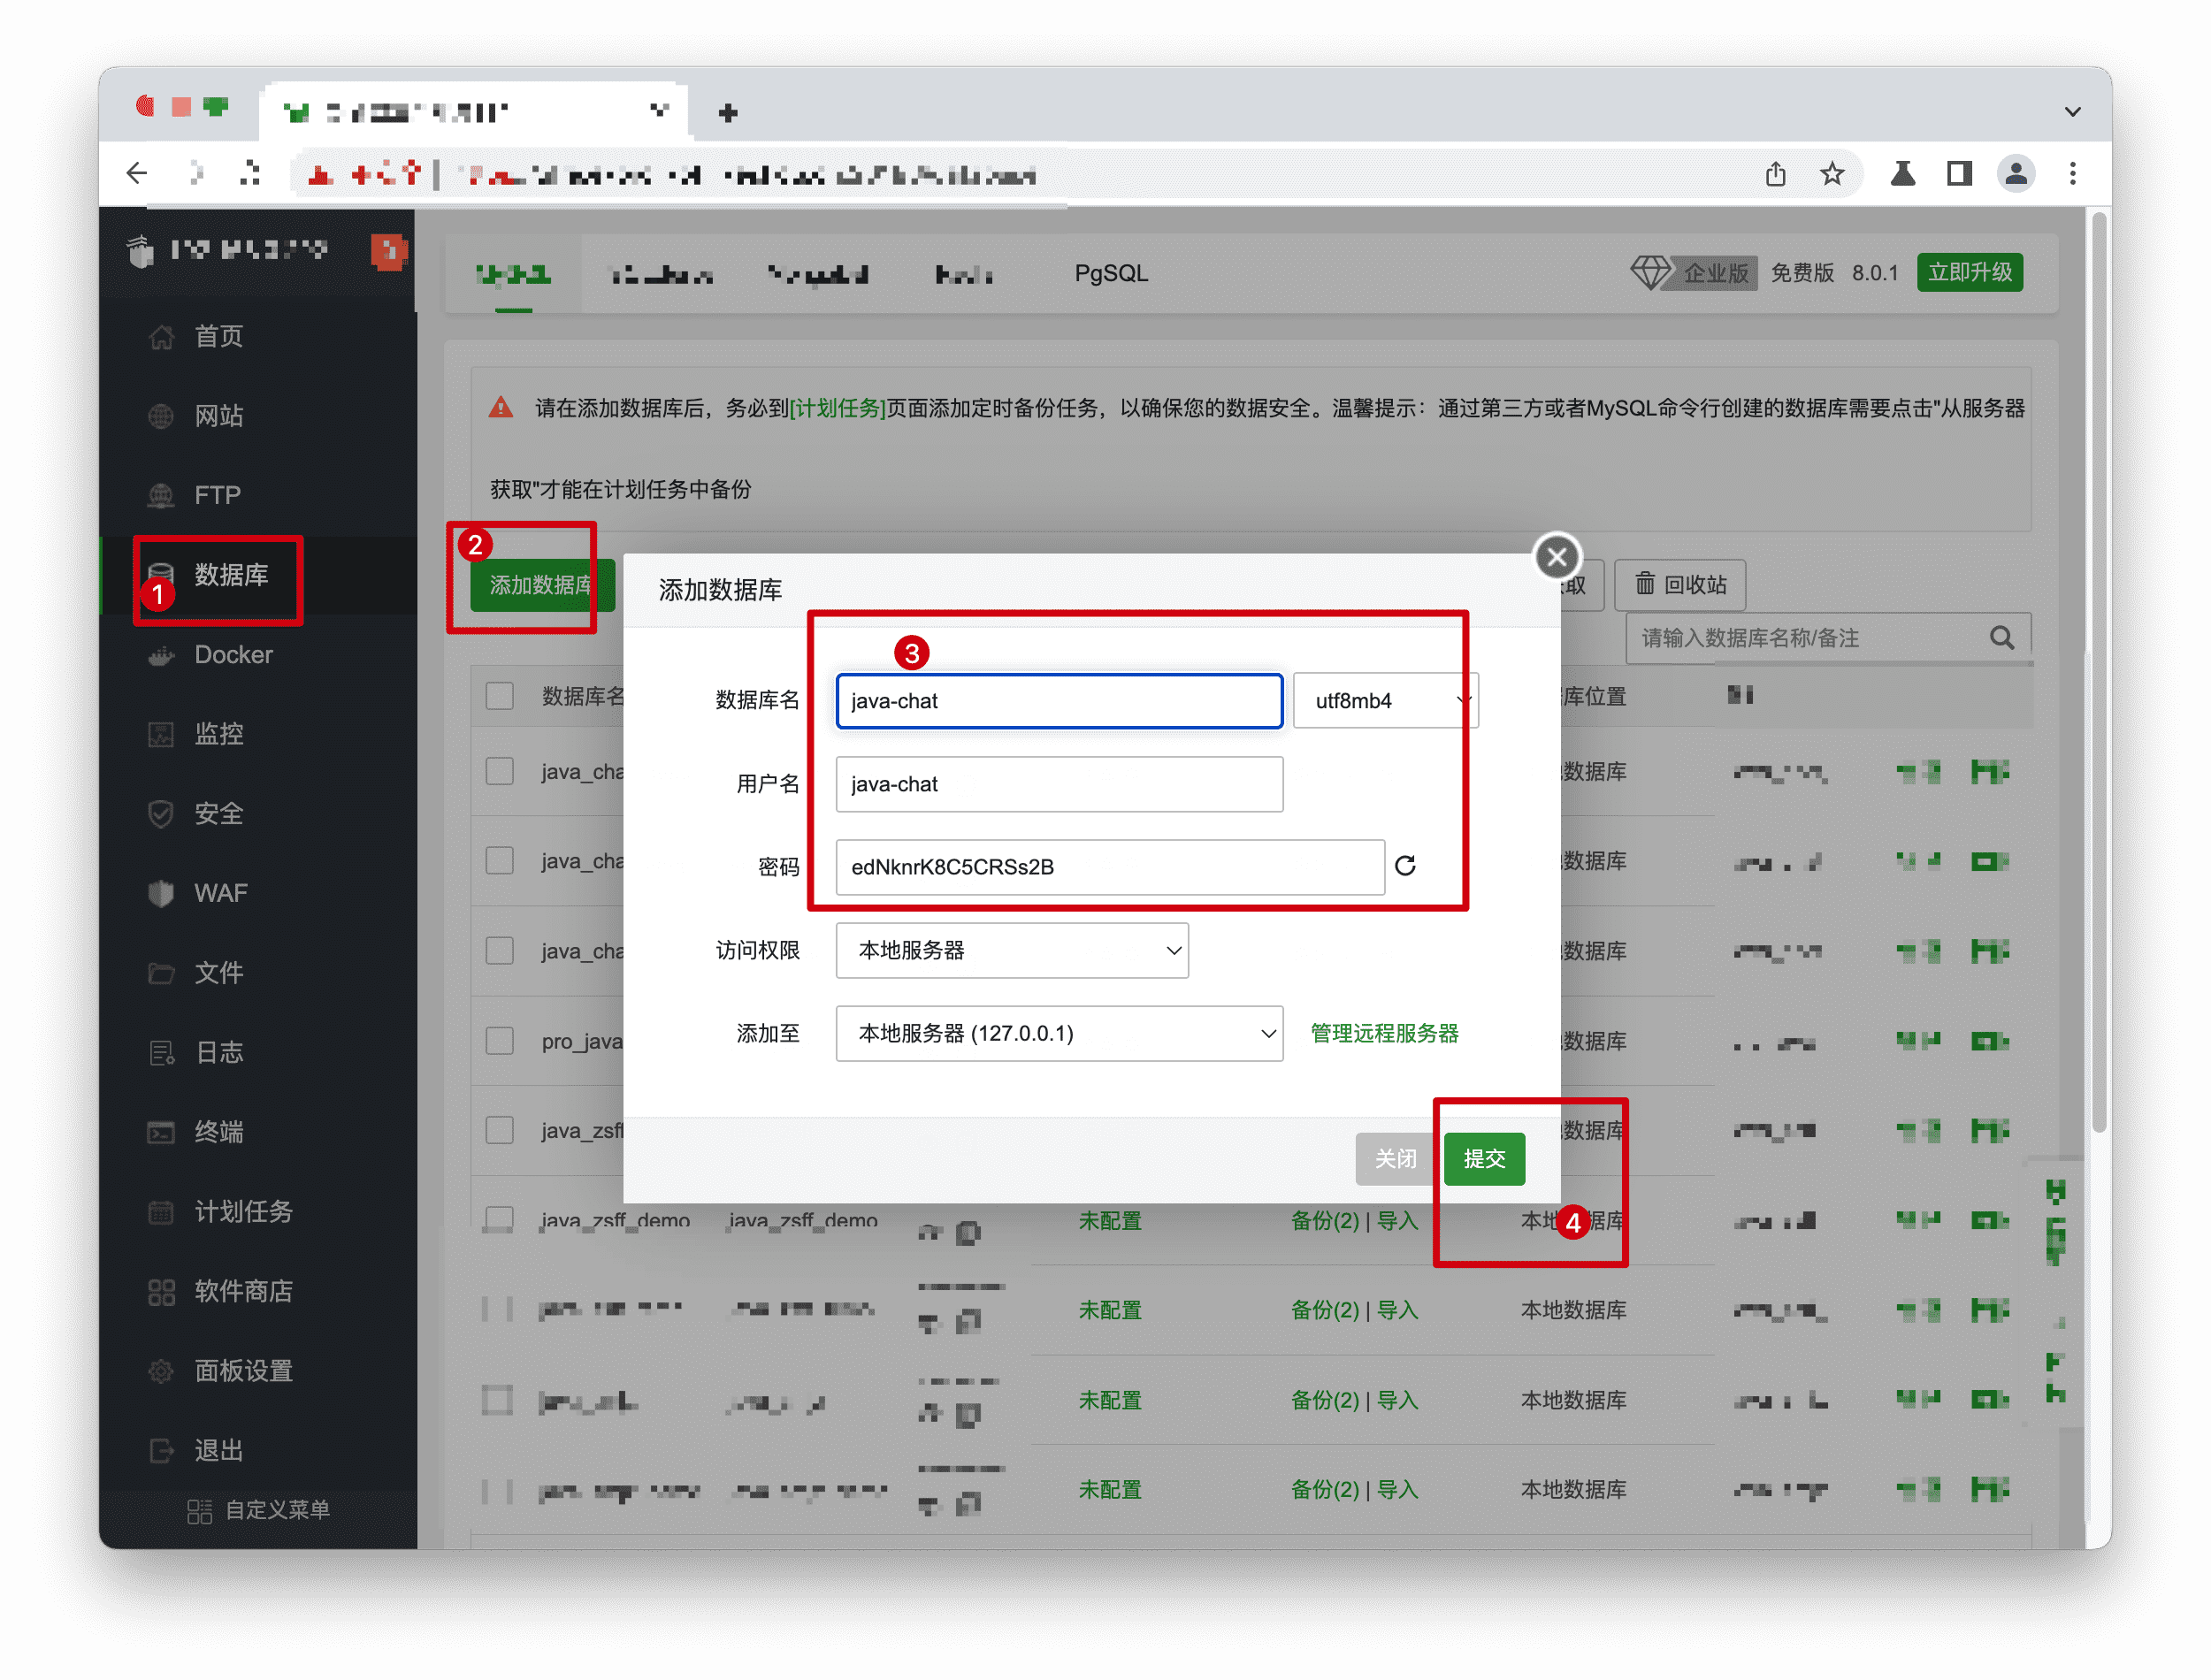Viewport: 2211px width, 1680px height.
Task: Open the 计划任务 scheduled tasks menu
Action: coord(243,1212)
